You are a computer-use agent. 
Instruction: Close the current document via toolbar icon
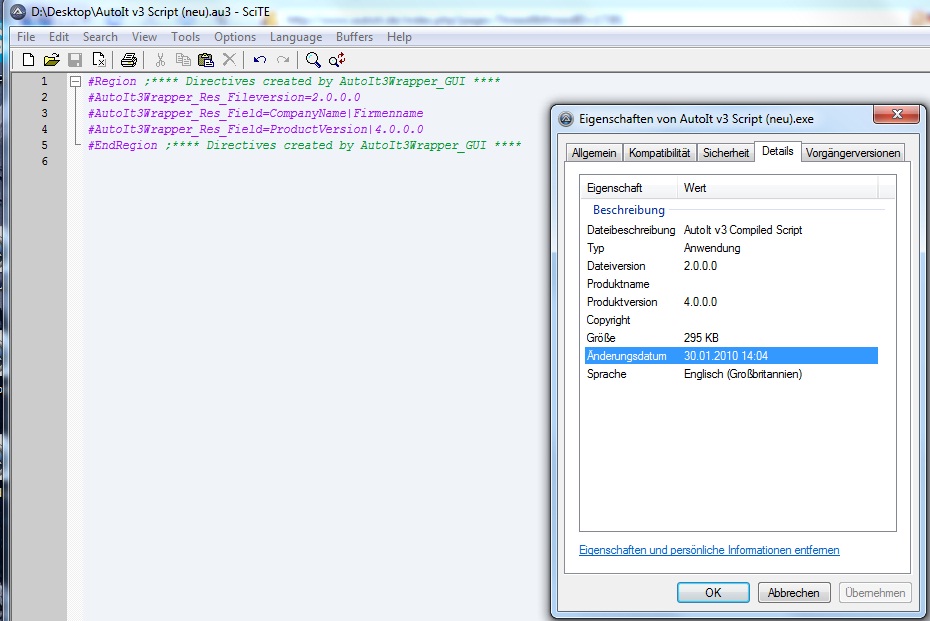pos(99,60)
